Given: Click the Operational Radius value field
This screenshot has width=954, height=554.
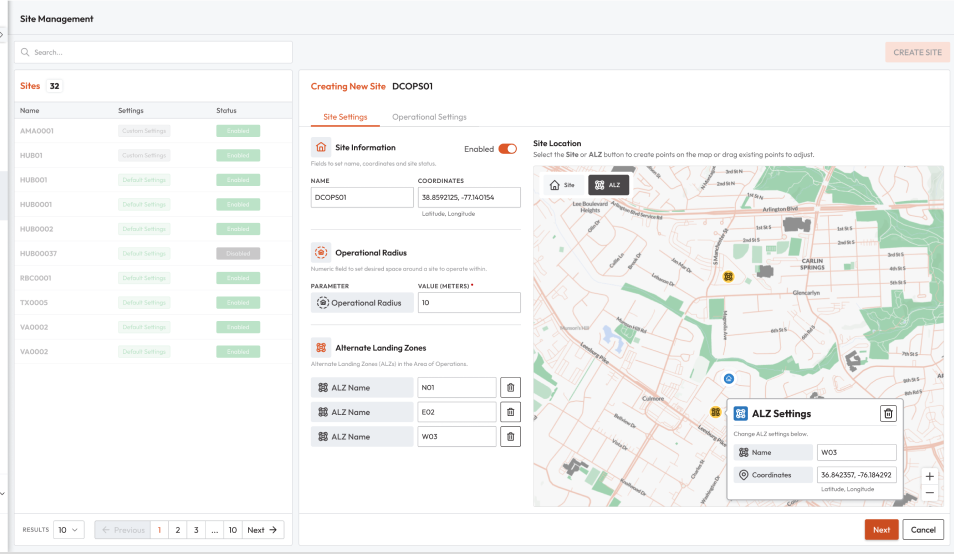Looking at the screenshot, I should point(469,302).
